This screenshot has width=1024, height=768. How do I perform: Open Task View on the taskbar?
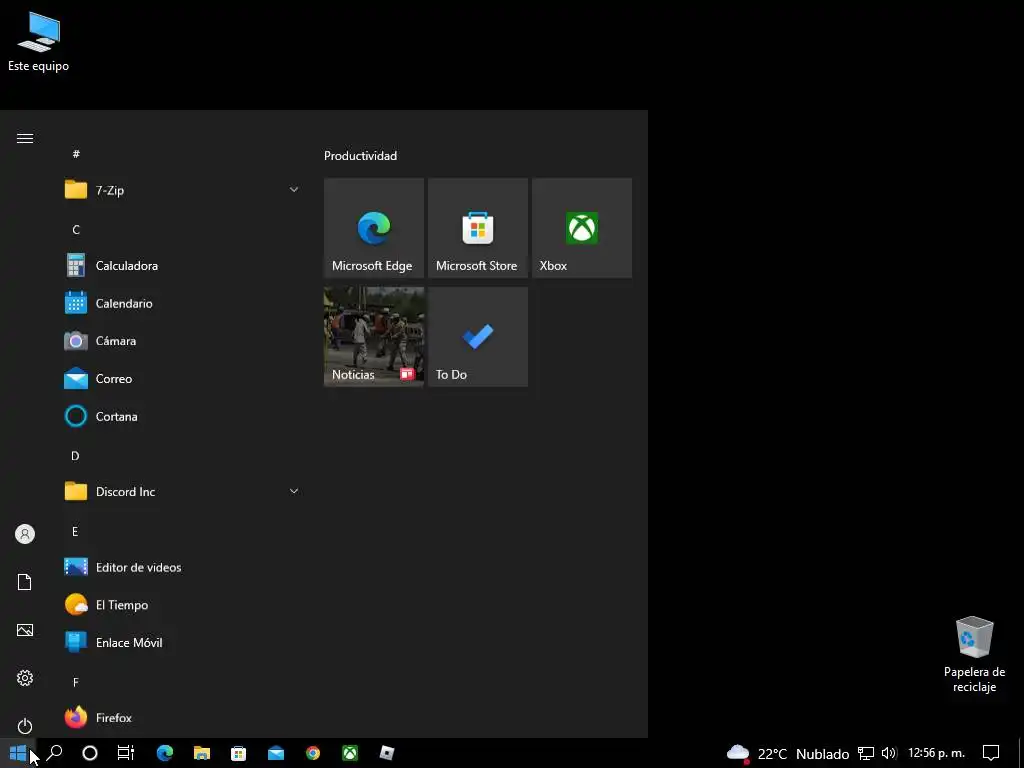point(125,753)
